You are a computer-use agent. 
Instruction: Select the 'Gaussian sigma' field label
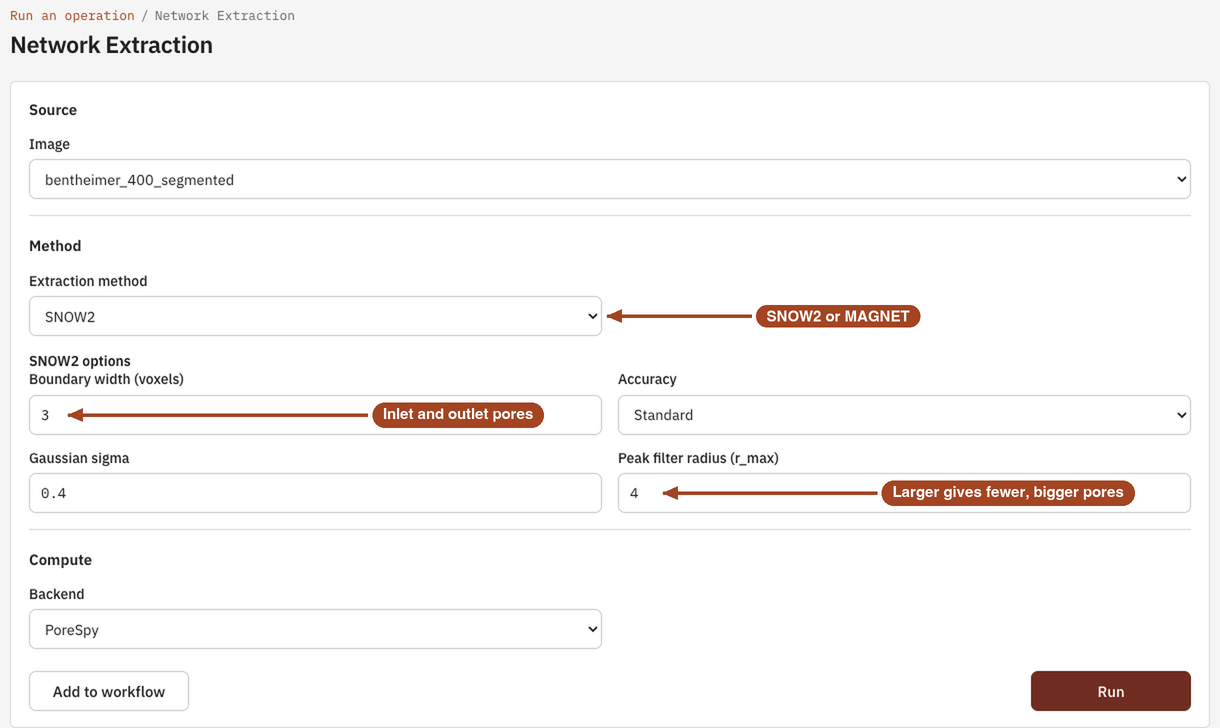pos(79,458)
